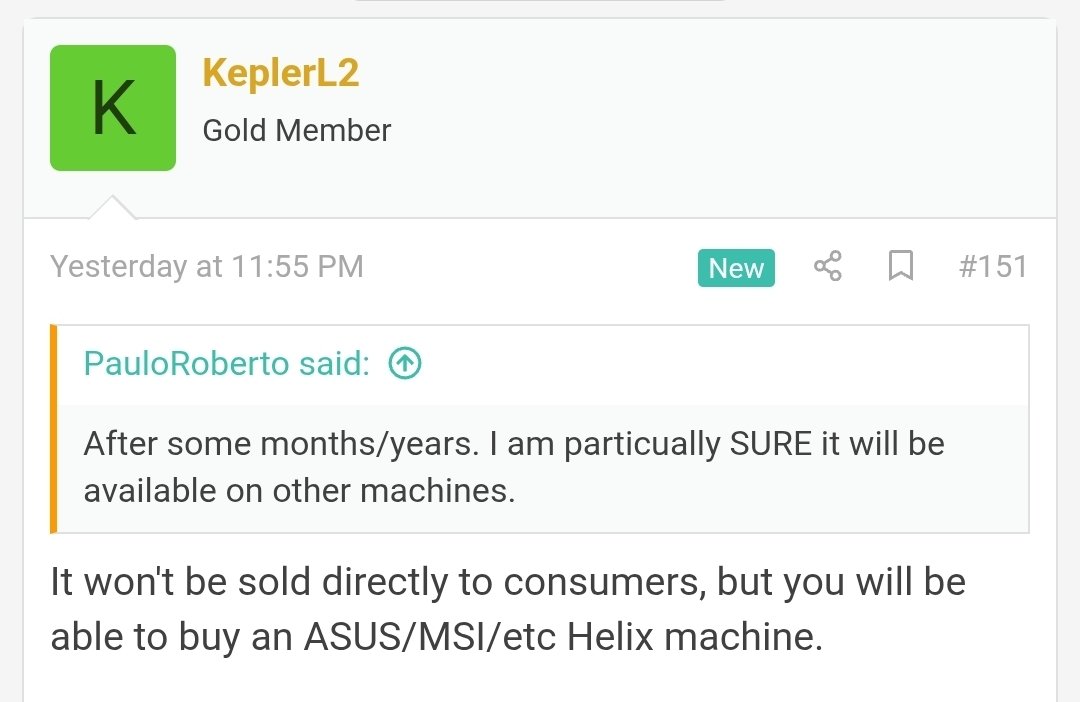Click the 'PauloRoberto said:' quote link
1080x702 pixels.
click(x=226, y=364)
